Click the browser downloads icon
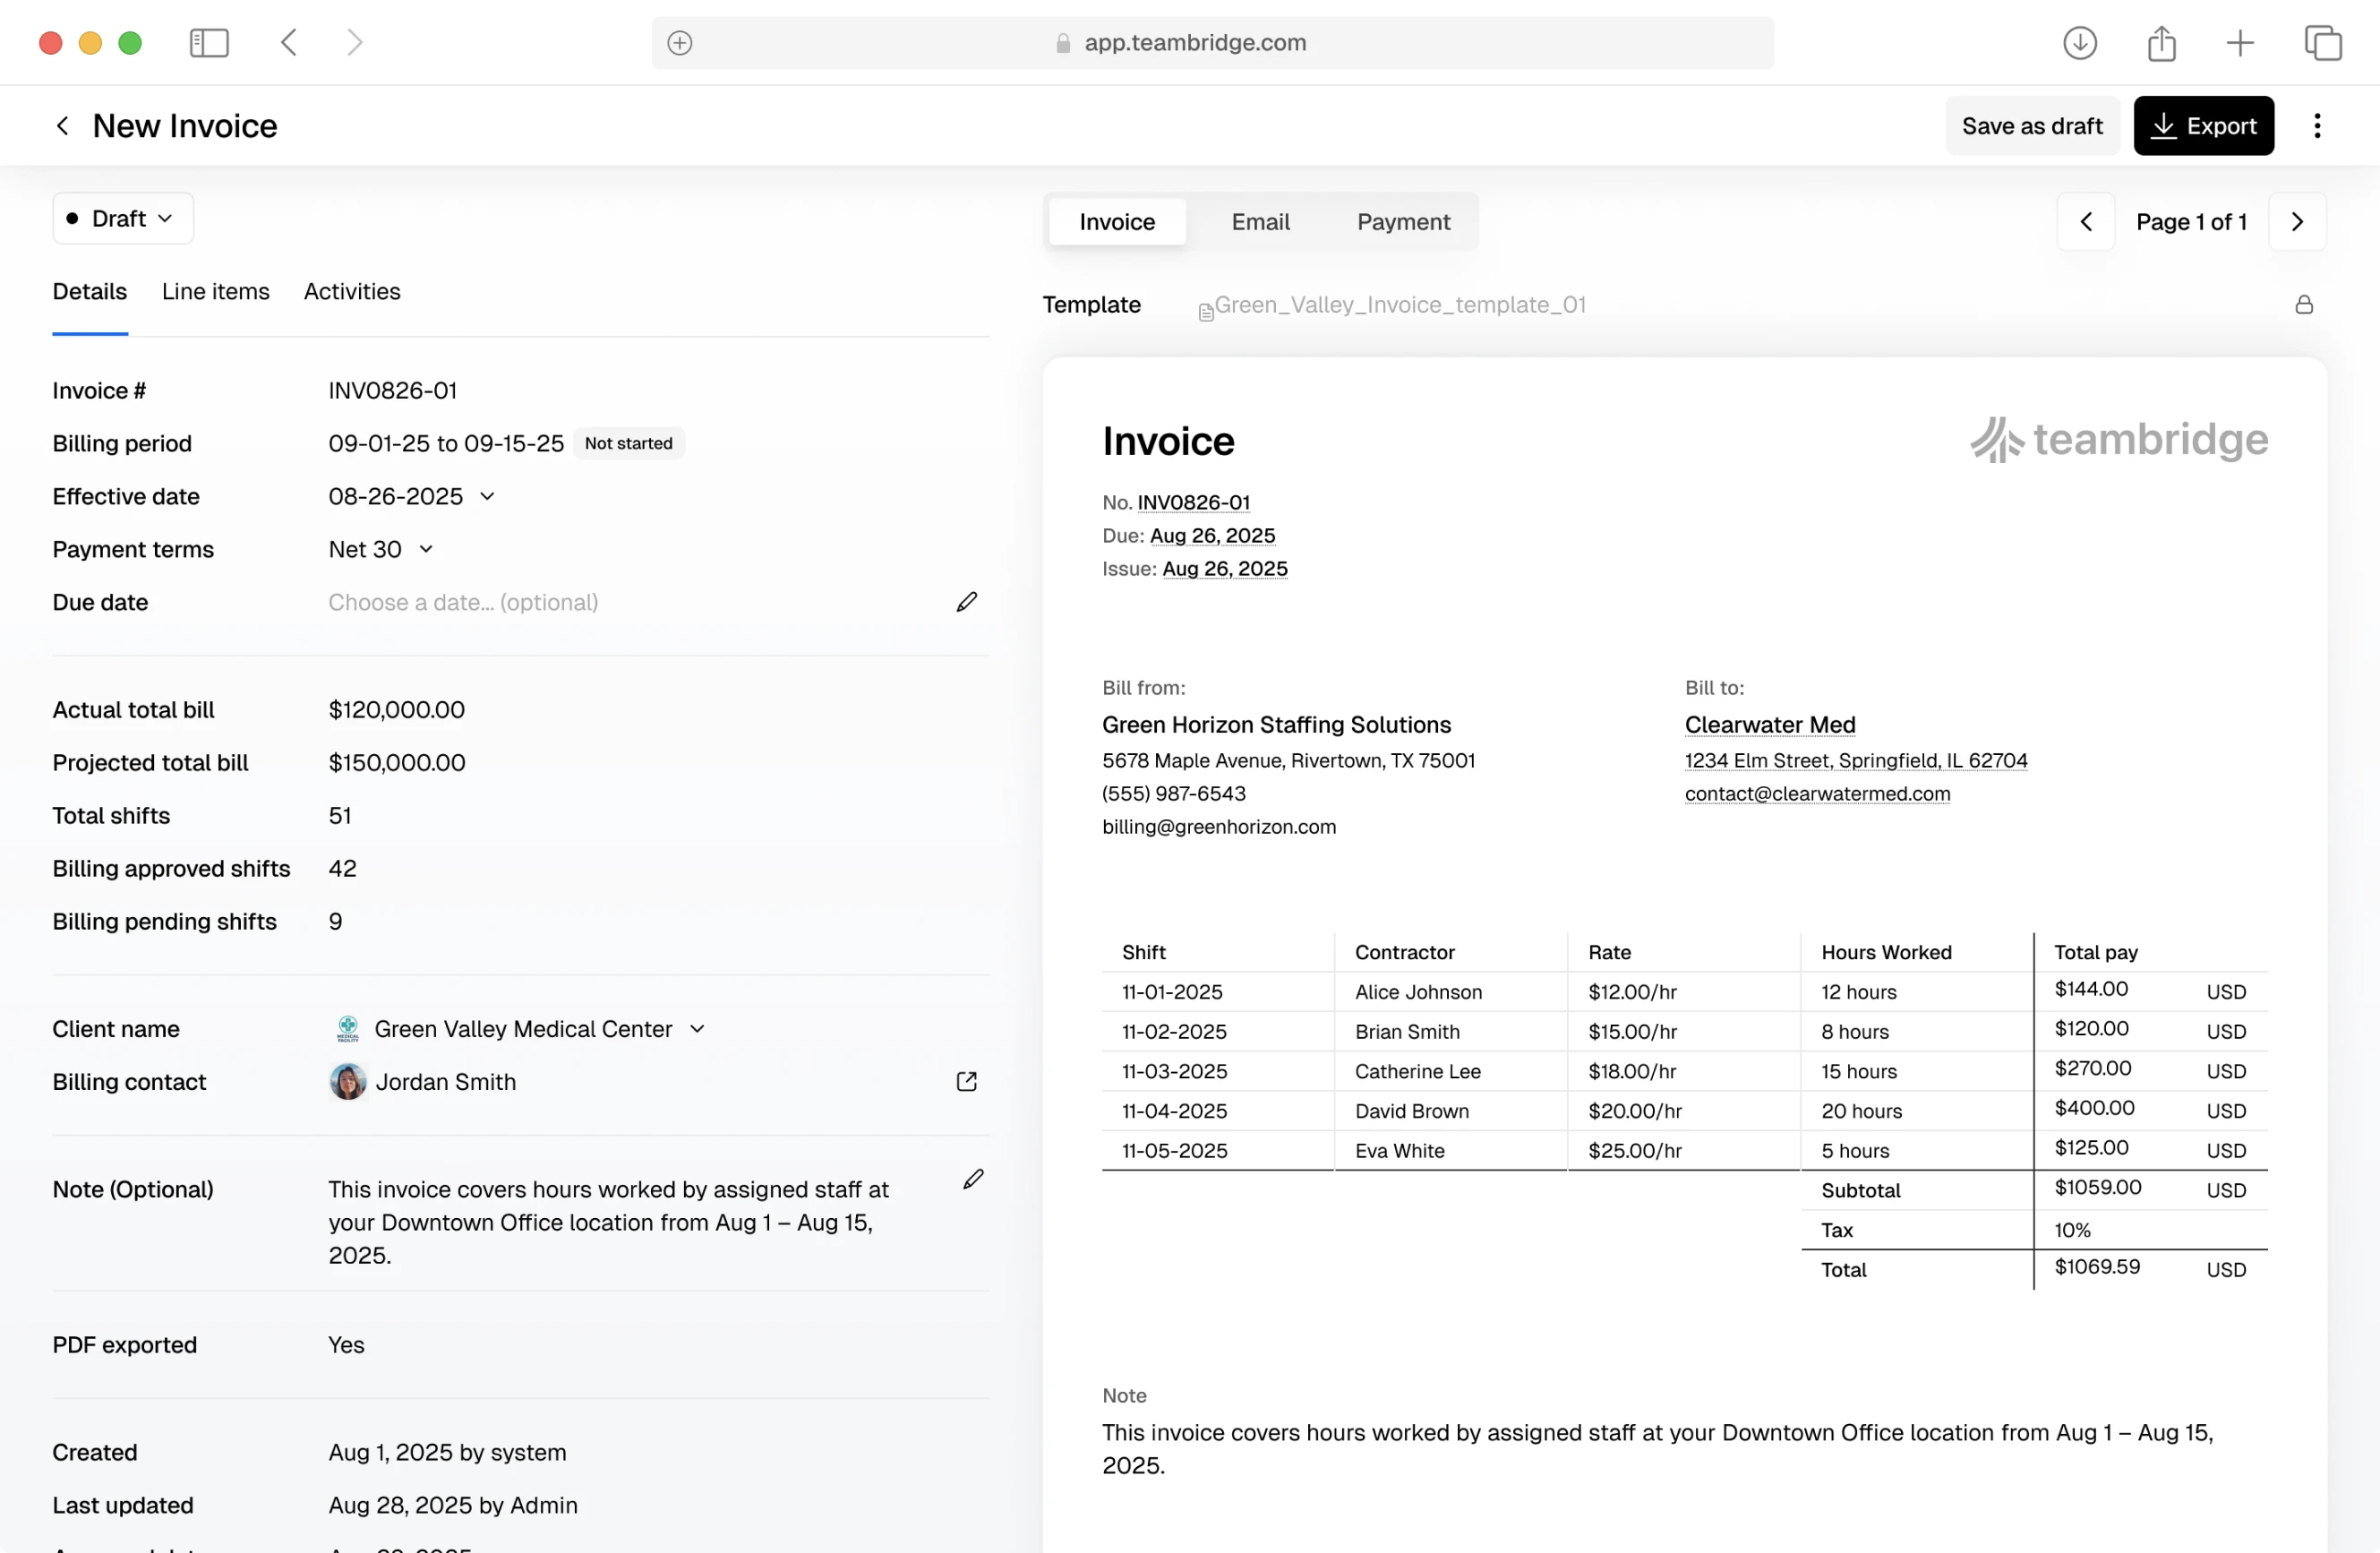The height and width of the screenshot is (1553, 2380). [2079, 43]
